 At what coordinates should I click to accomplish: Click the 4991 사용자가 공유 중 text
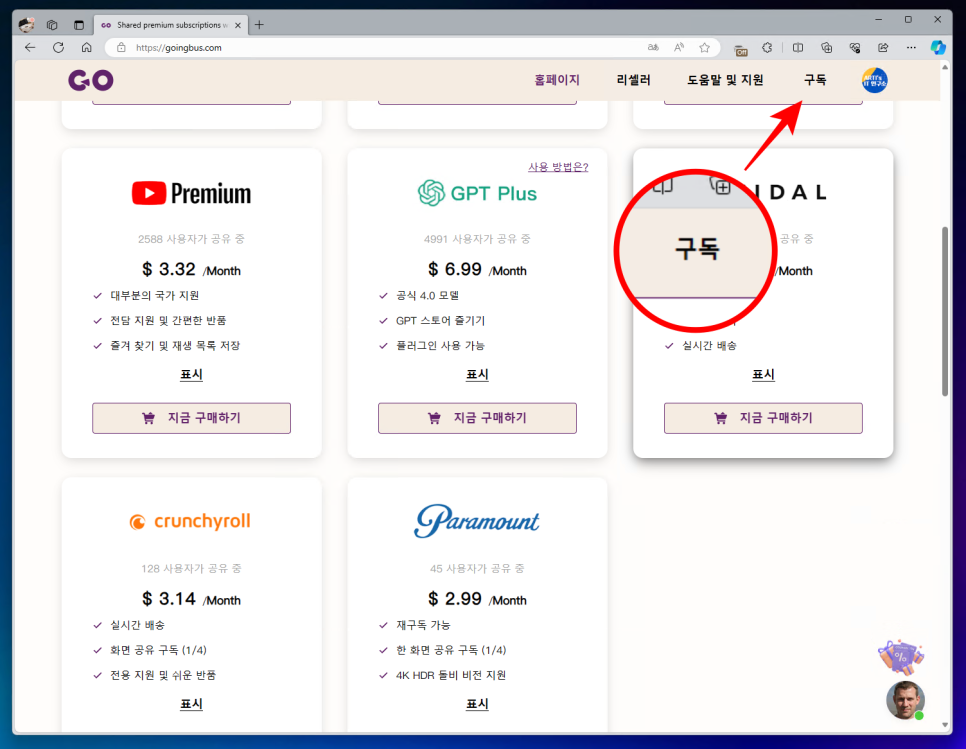(x=477, y=239)
